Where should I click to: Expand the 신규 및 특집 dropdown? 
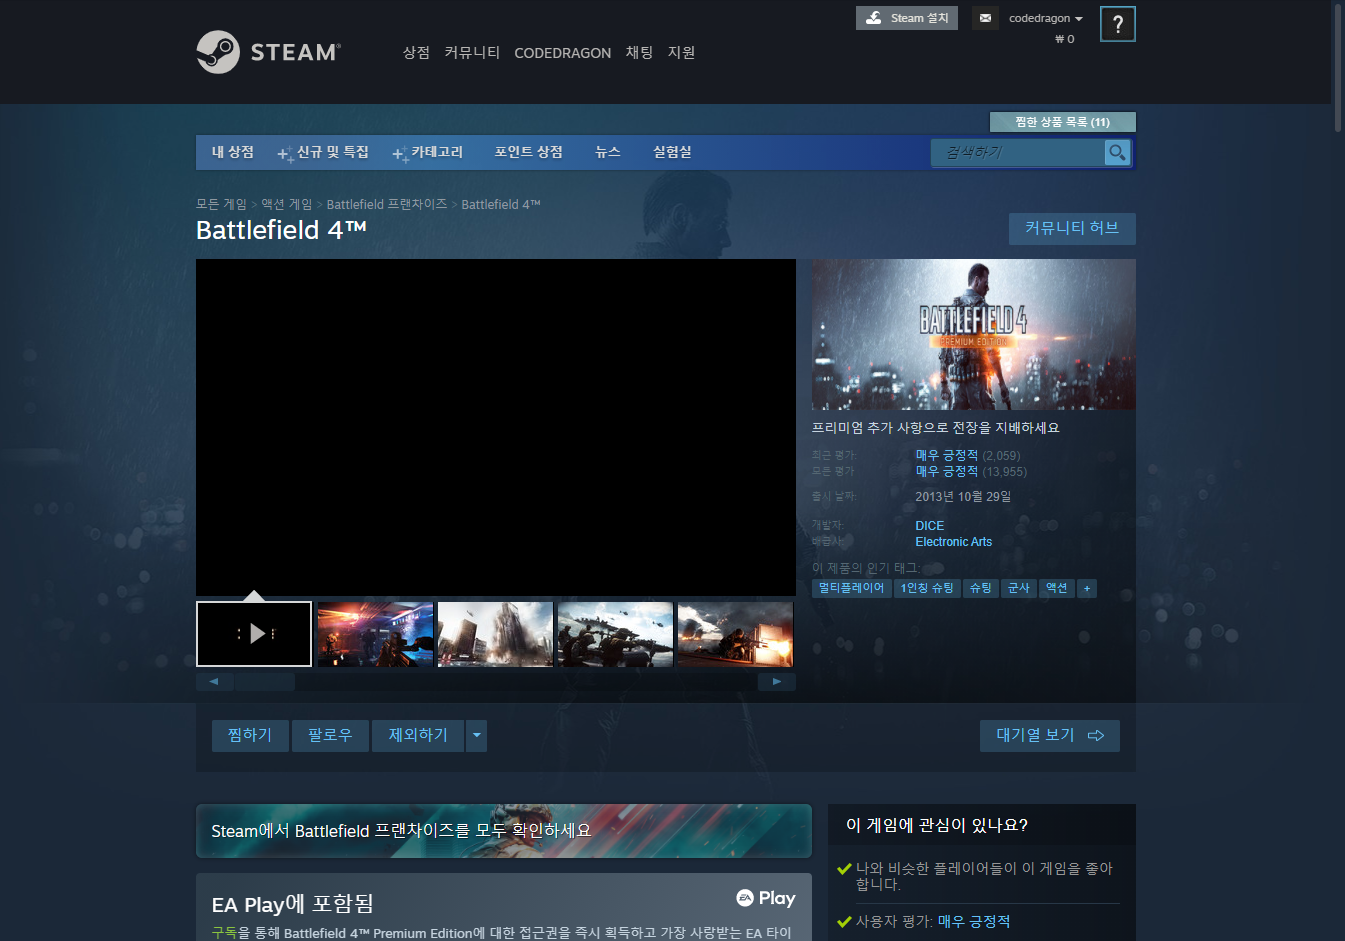pos(324,152)
